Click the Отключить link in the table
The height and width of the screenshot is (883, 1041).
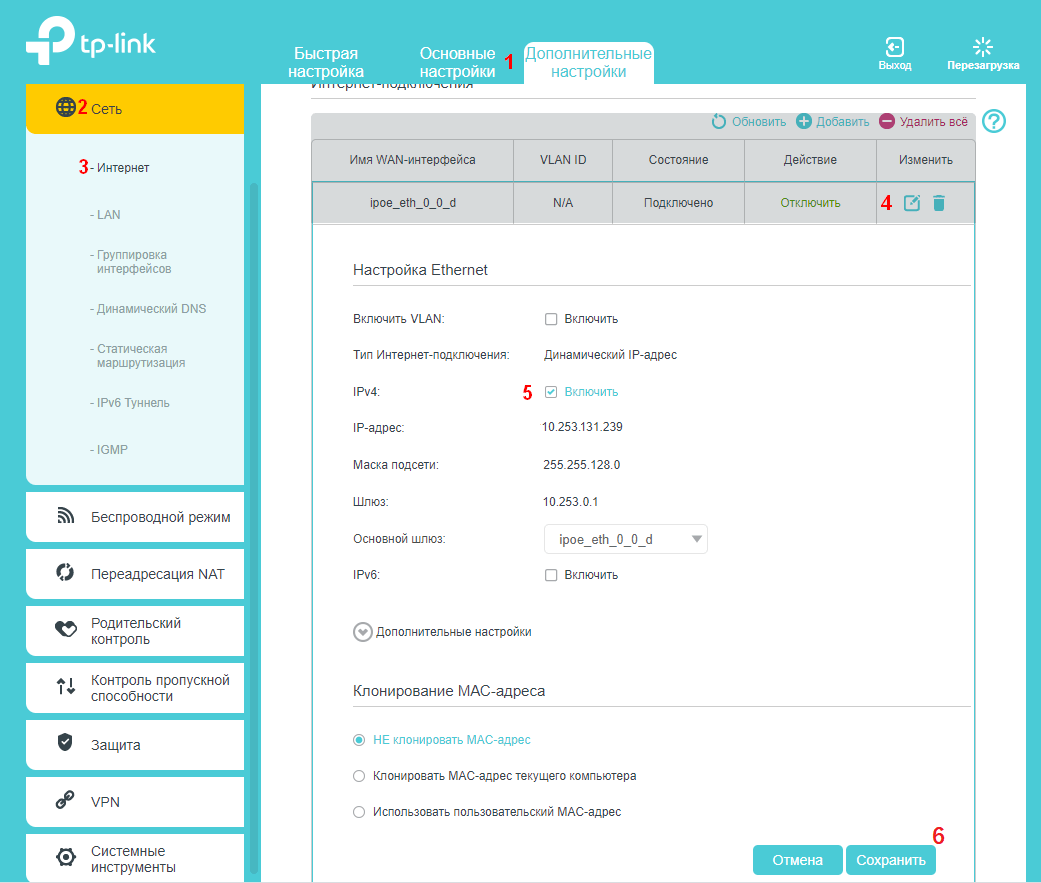click(x=810, y=203)
